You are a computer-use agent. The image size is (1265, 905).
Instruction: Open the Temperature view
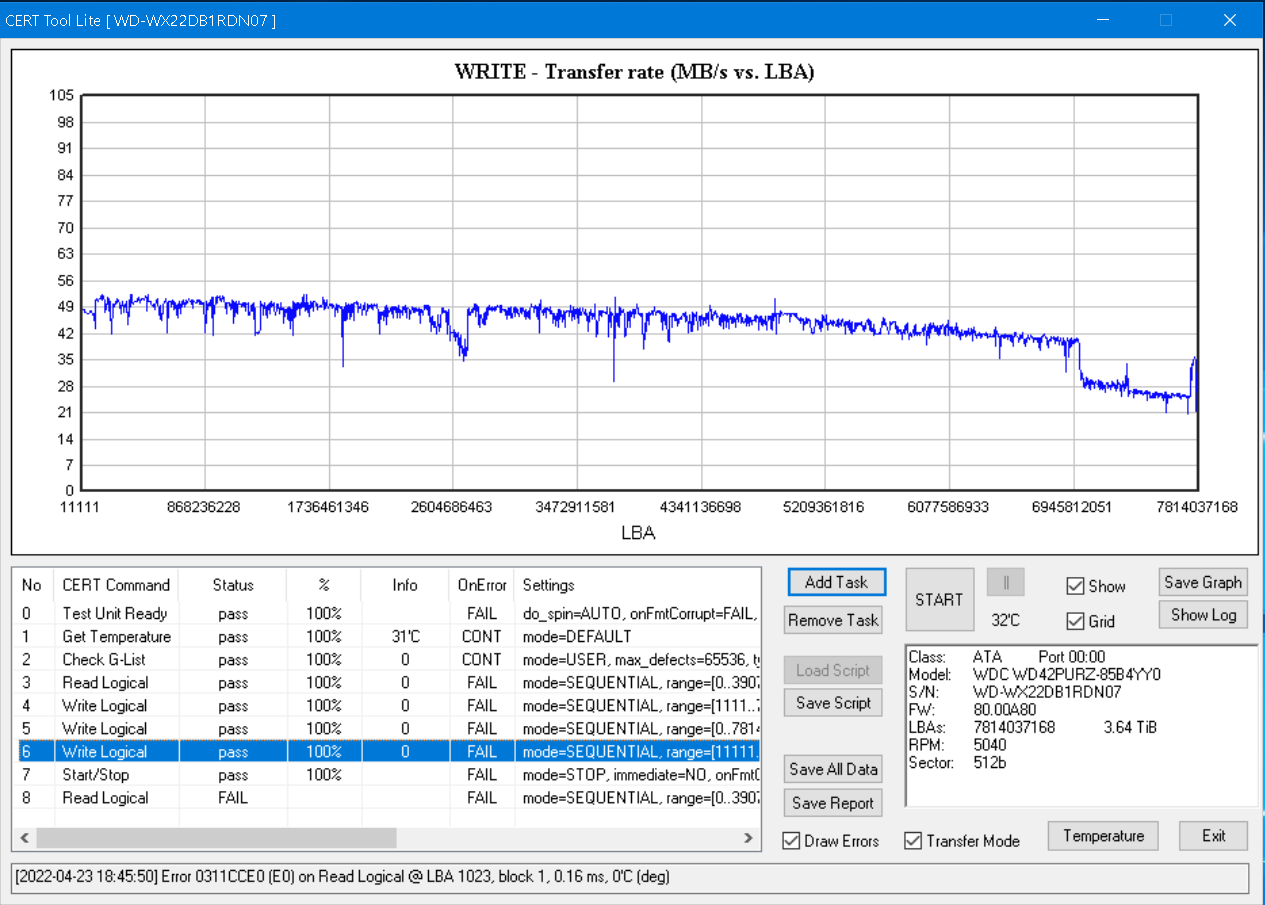pyautogui.click(x=1103, y=836)
